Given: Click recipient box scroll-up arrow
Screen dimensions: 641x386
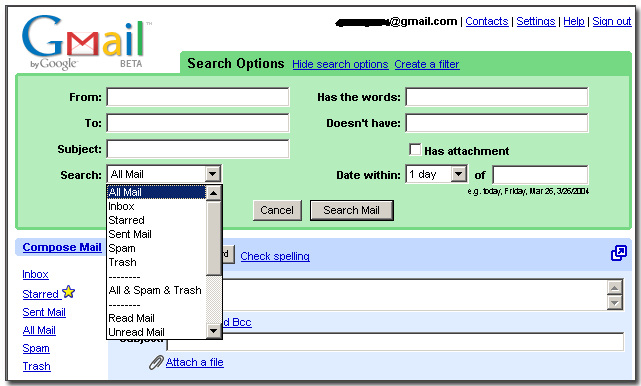Looking at the screenshot, I should (615, 288).
